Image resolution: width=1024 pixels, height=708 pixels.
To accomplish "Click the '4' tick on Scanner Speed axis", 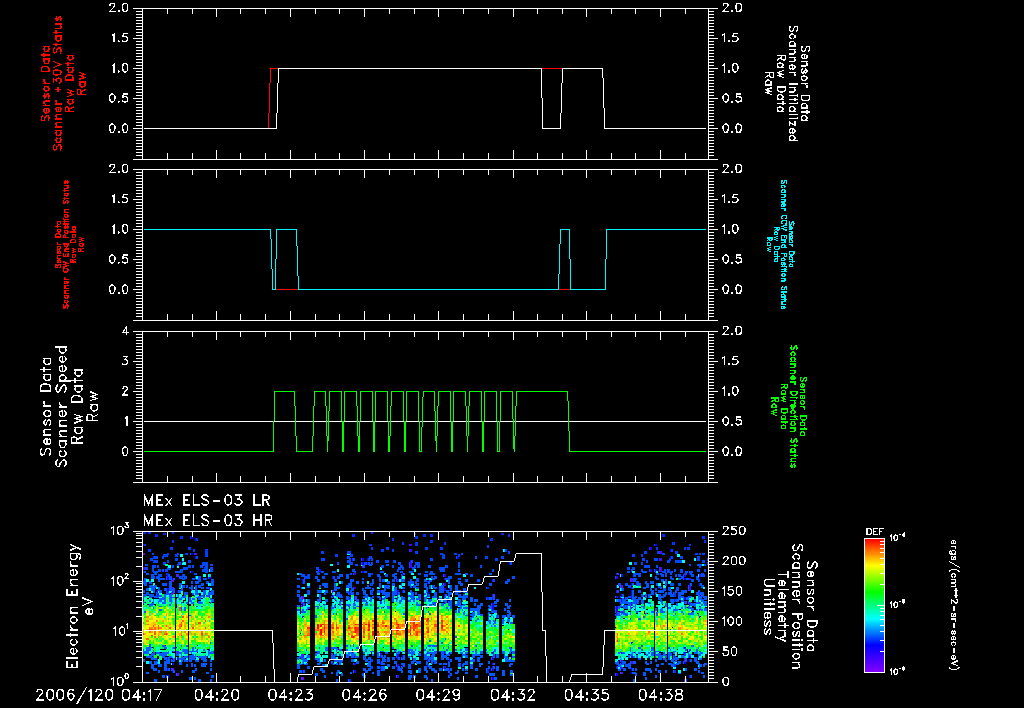I will pos(125,331).
